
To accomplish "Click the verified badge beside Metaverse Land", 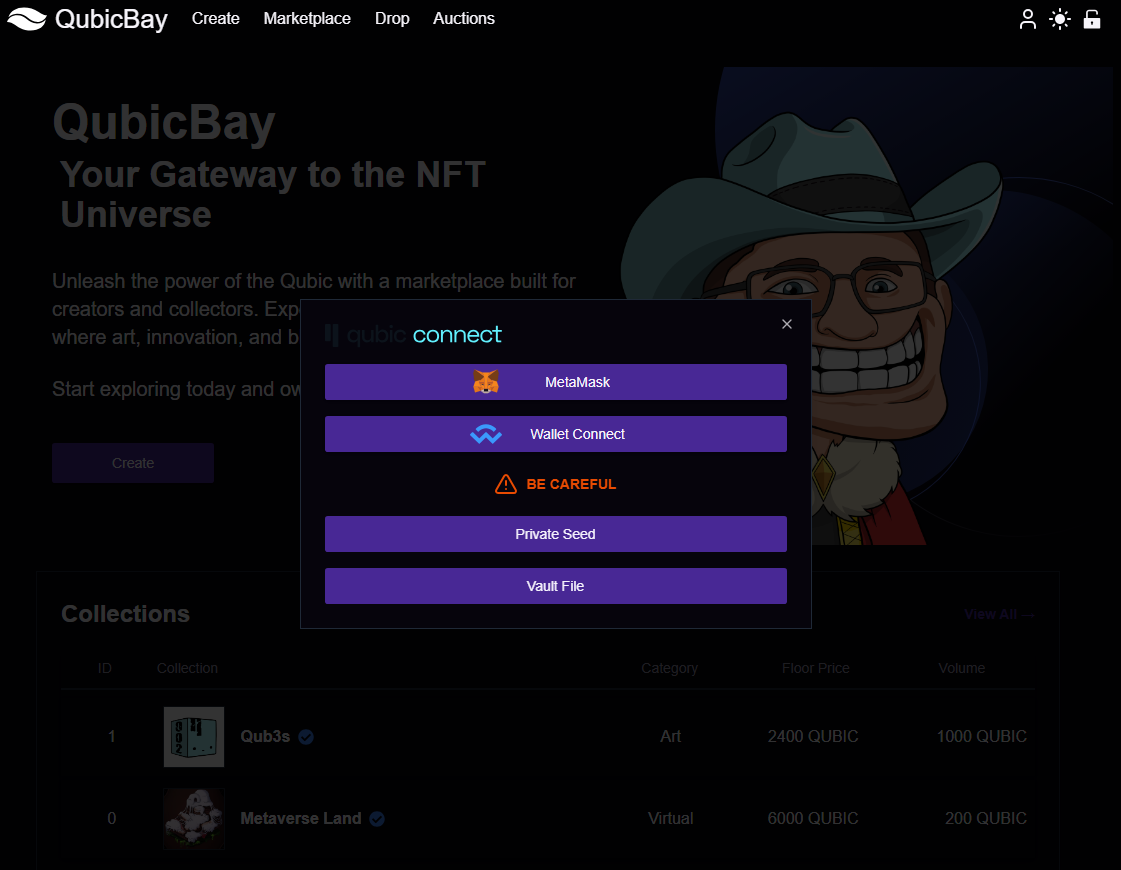I will (377, 818).
